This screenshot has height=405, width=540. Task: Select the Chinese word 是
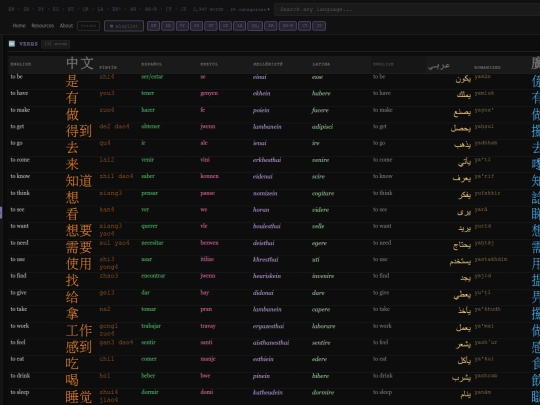point(72,81)
